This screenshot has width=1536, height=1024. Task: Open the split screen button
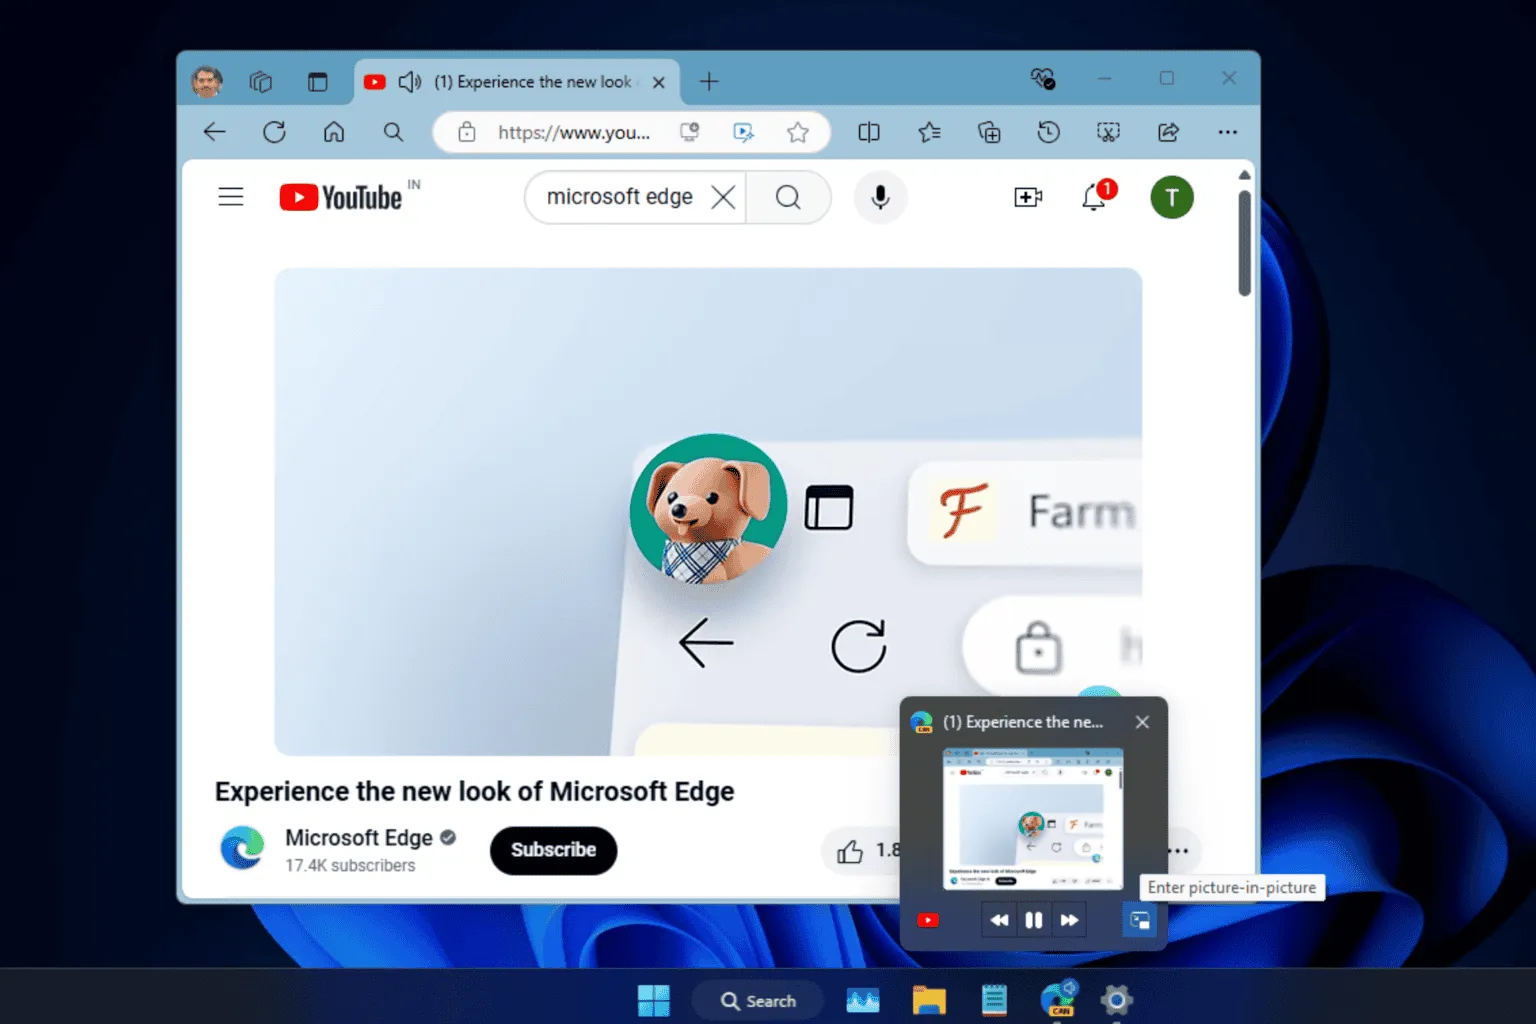[869, 132]
